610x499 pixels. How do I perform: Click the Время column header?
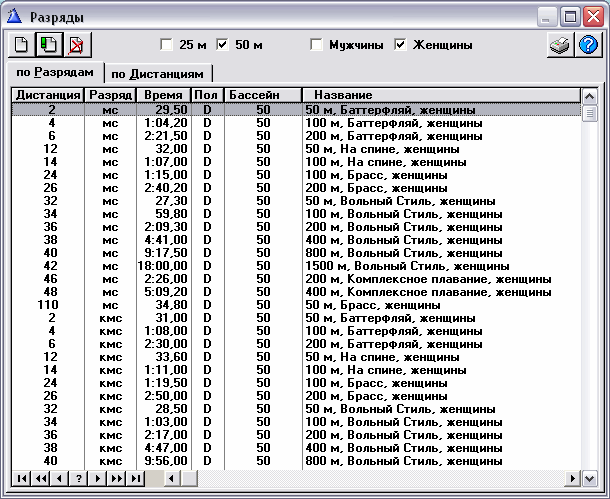(x=163, y=94)
